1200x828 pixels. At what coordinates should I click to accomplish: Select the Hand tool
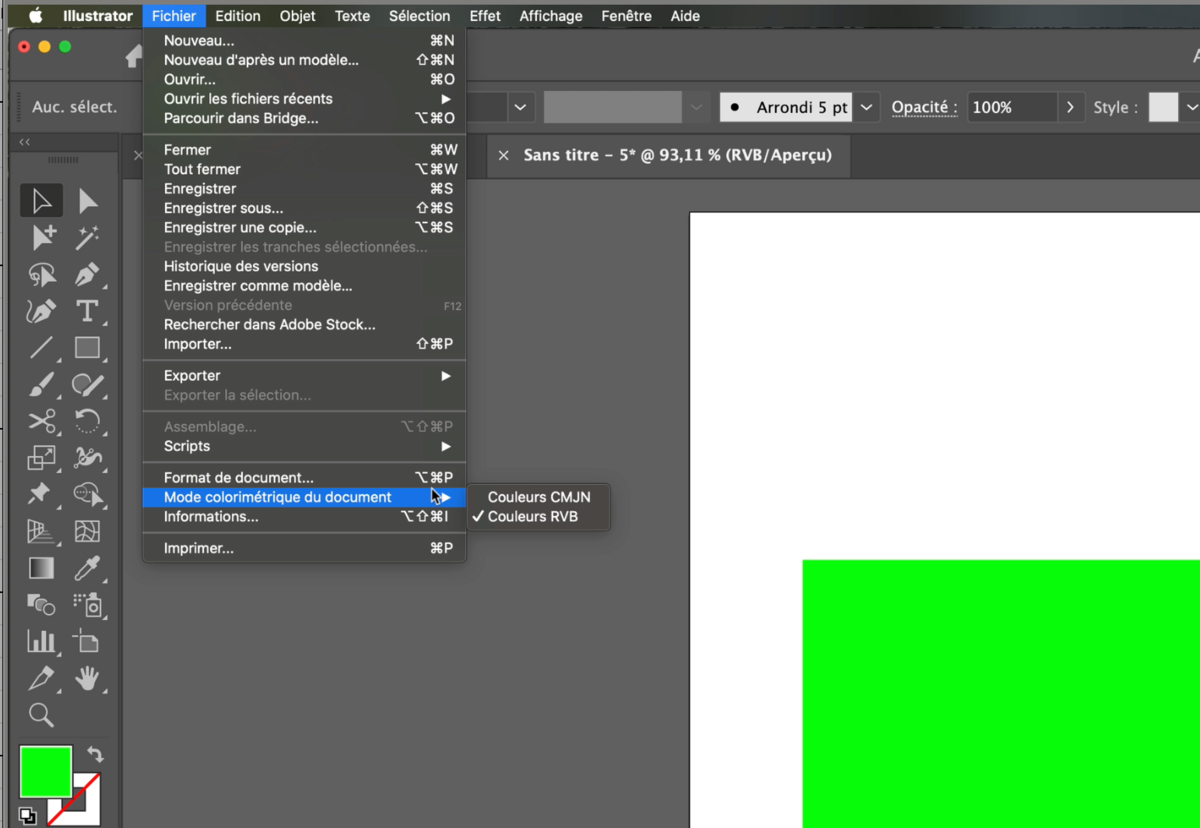click(x=88, y=678)
